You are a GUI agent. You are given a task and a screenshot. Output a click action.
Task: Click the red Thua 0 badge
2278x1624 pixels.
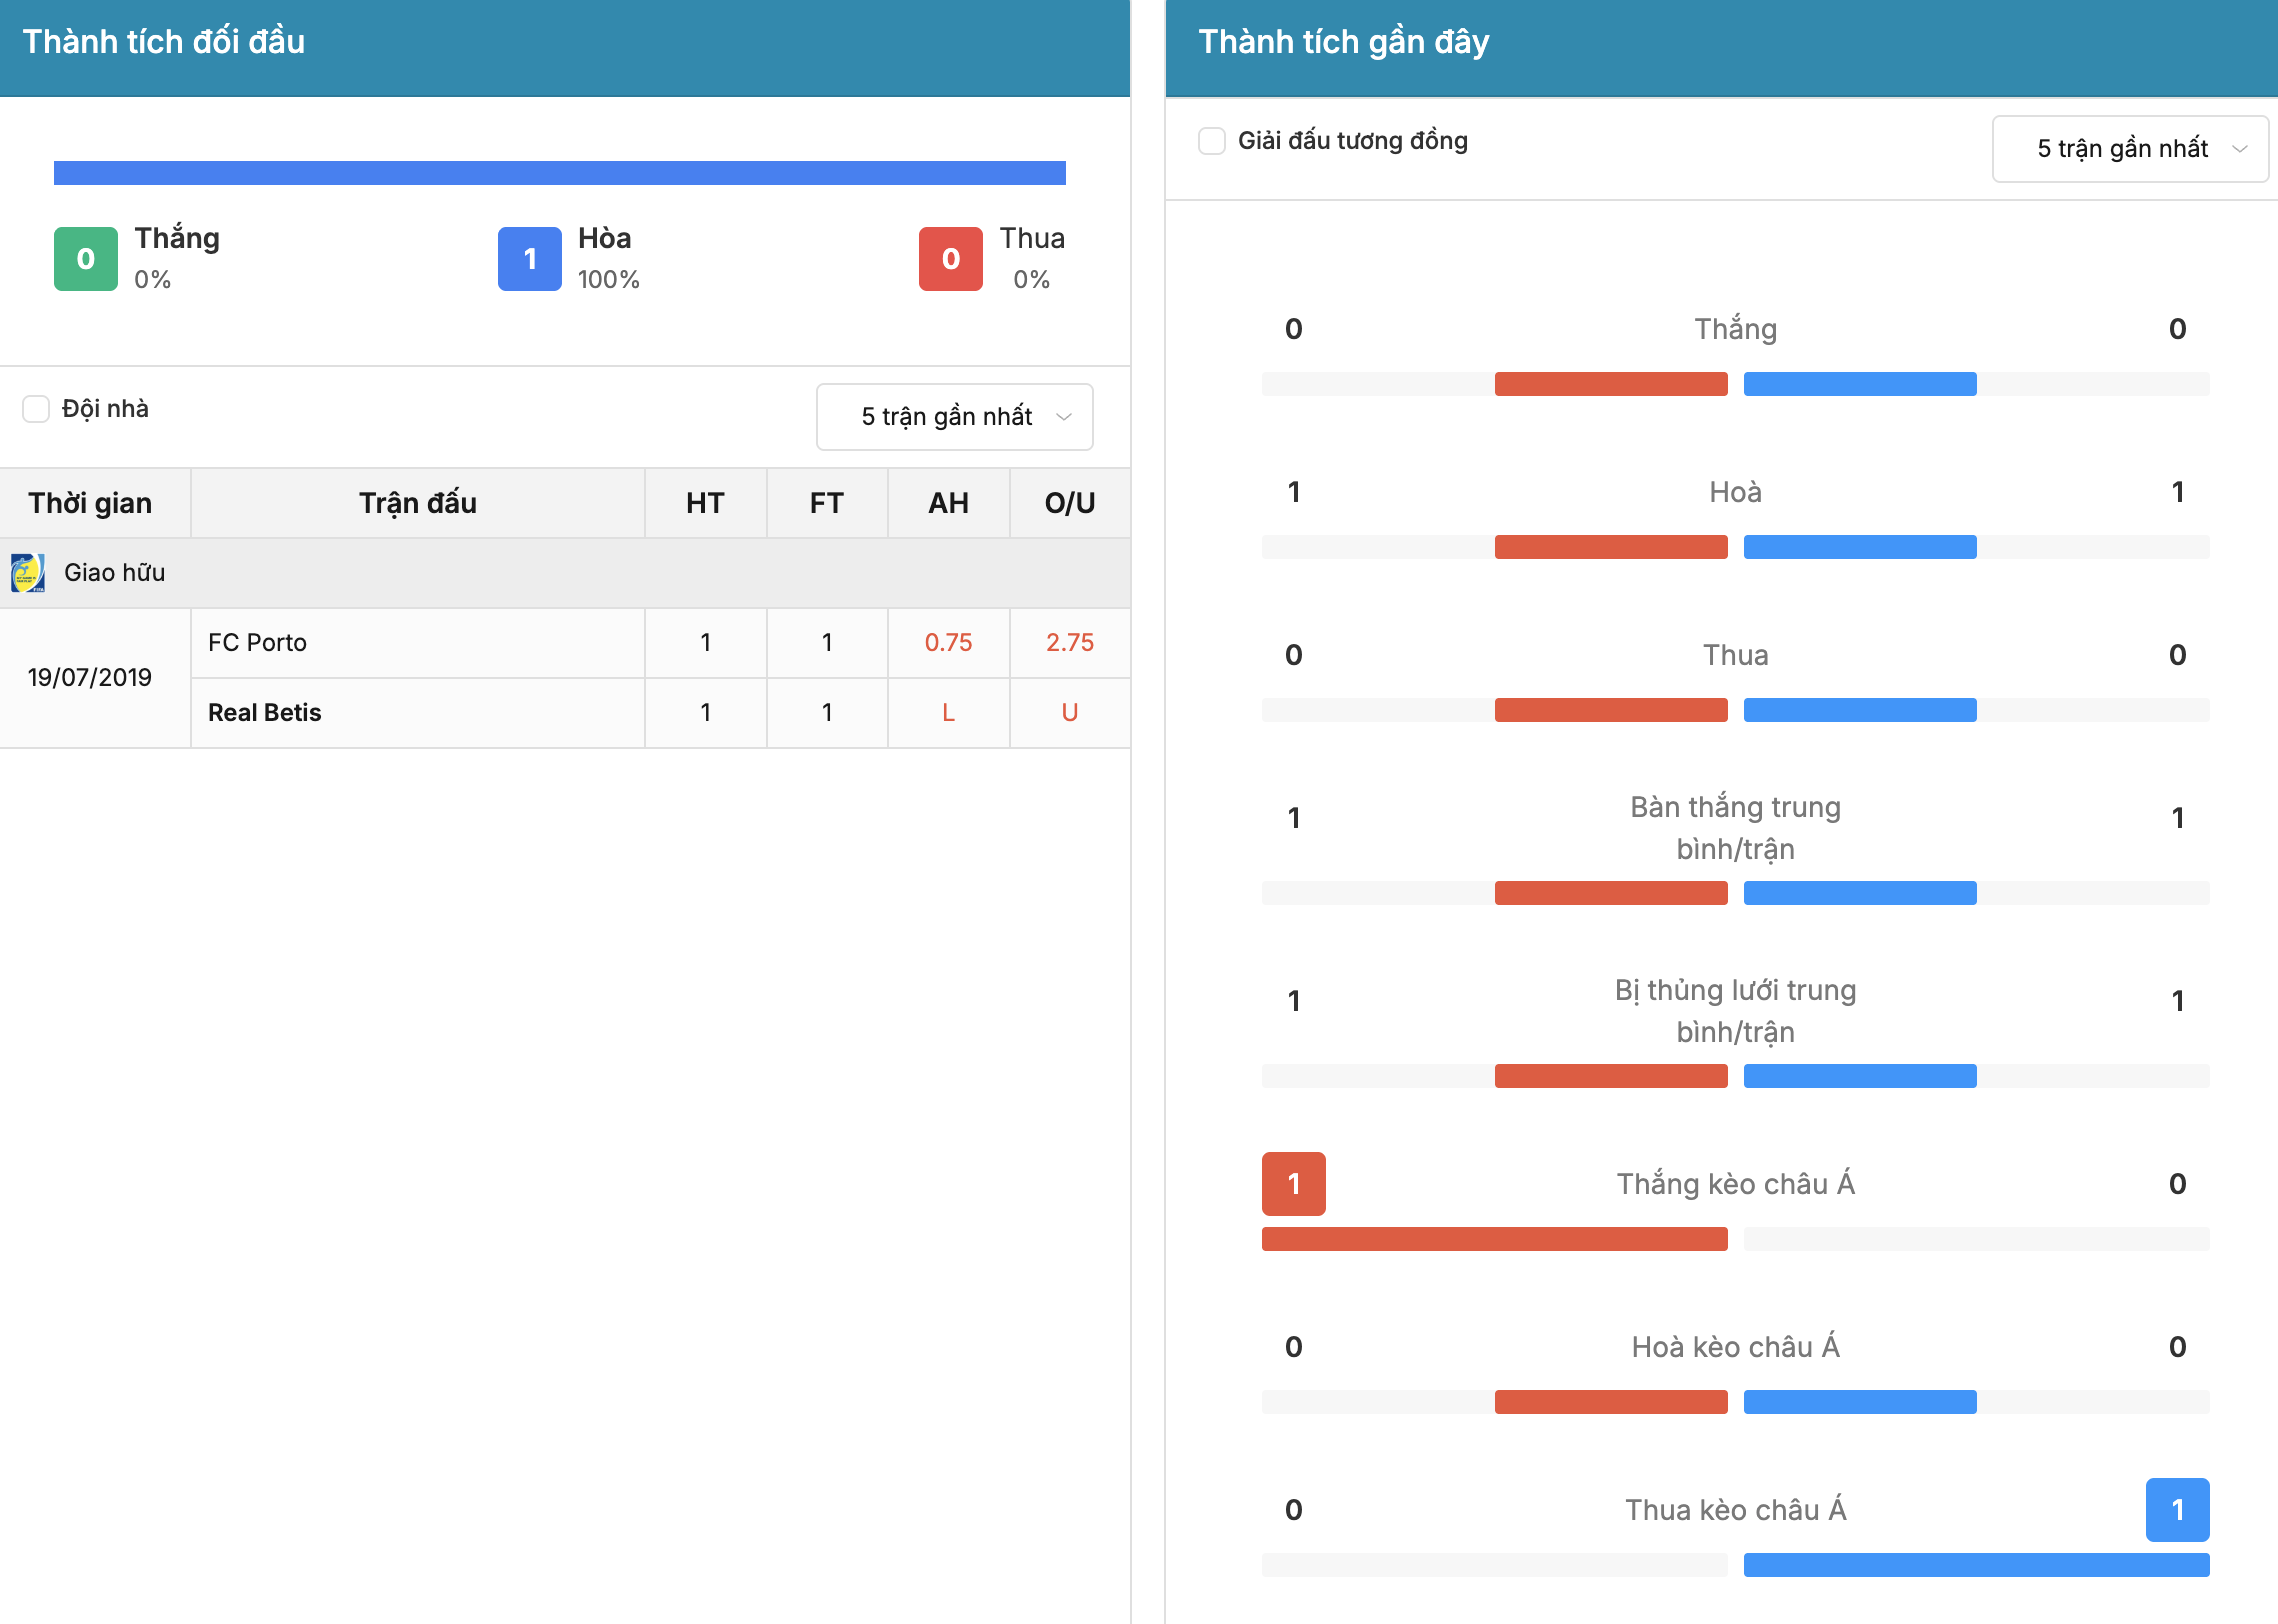click(x=951, y=259)
